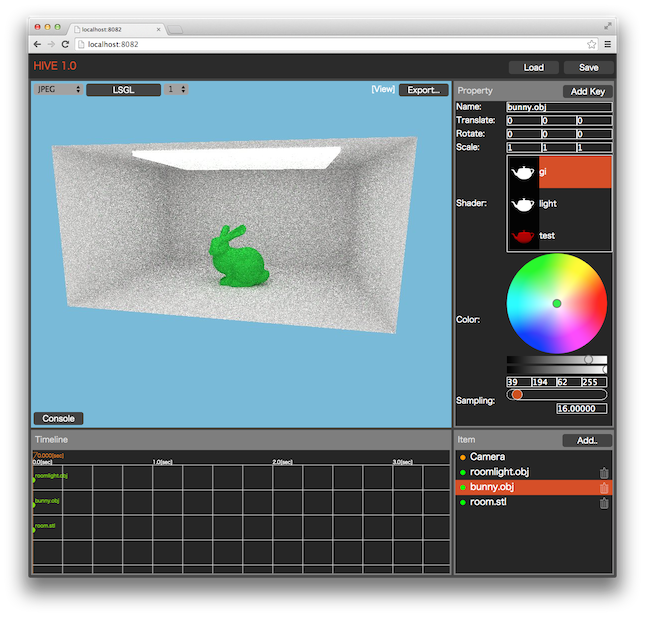
Task: Click the Translate X input field
Action: pos(524,121)
